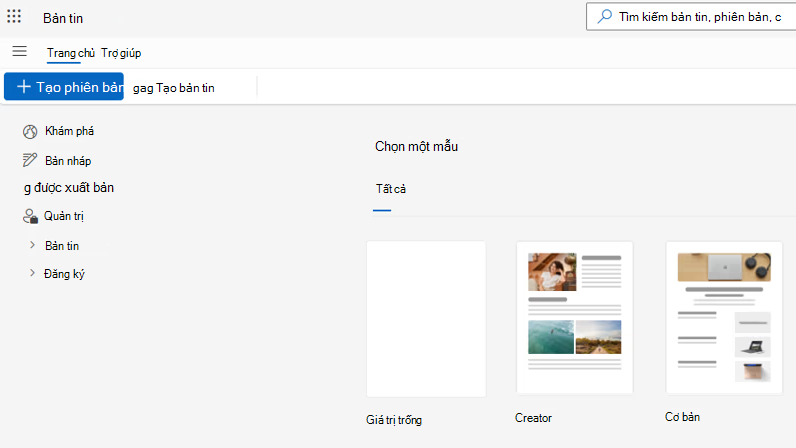Select the Bản tin tree item

pyautogui.click(x=62, y=246)
